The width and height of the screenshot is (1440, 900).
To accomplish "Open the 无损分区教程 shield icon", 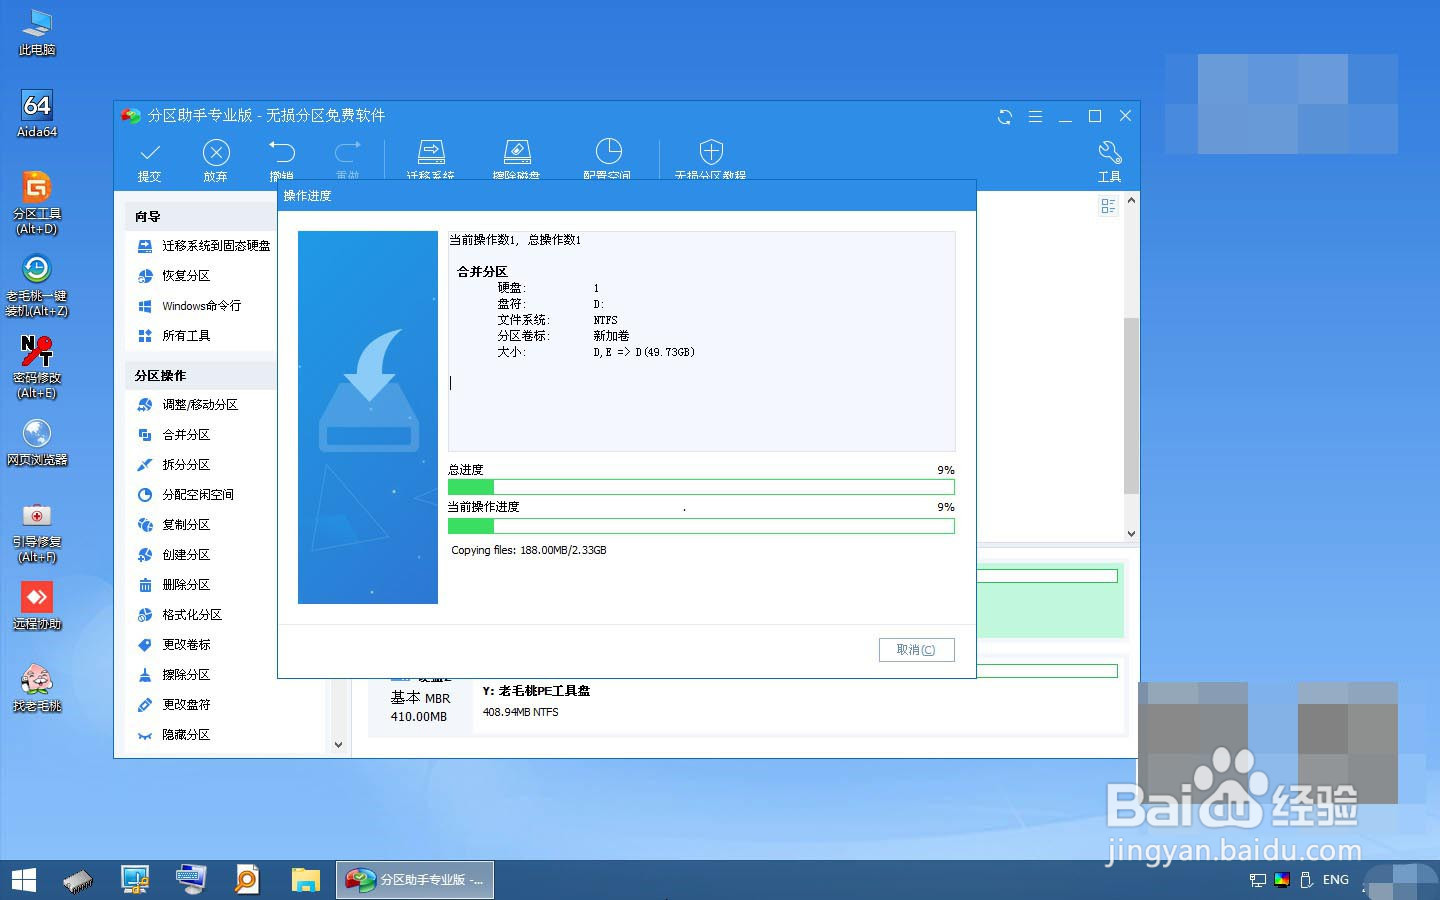I will [x=711, y=152].
